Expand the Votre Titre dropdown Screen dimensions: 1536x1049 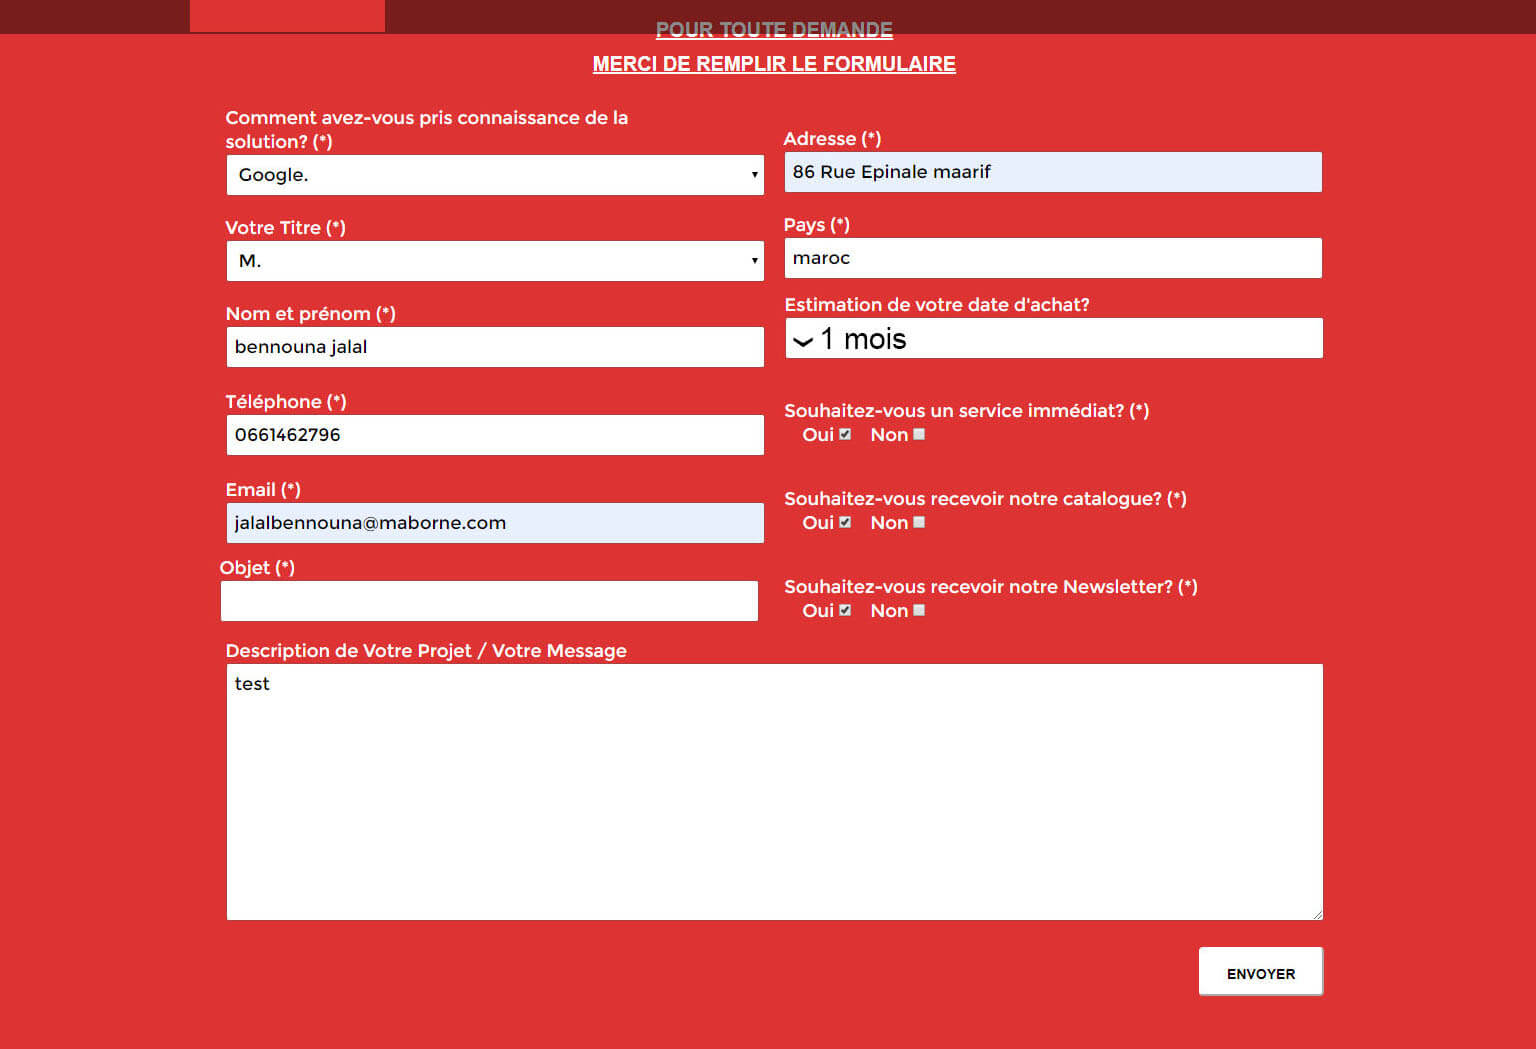[x=495, y=261]
